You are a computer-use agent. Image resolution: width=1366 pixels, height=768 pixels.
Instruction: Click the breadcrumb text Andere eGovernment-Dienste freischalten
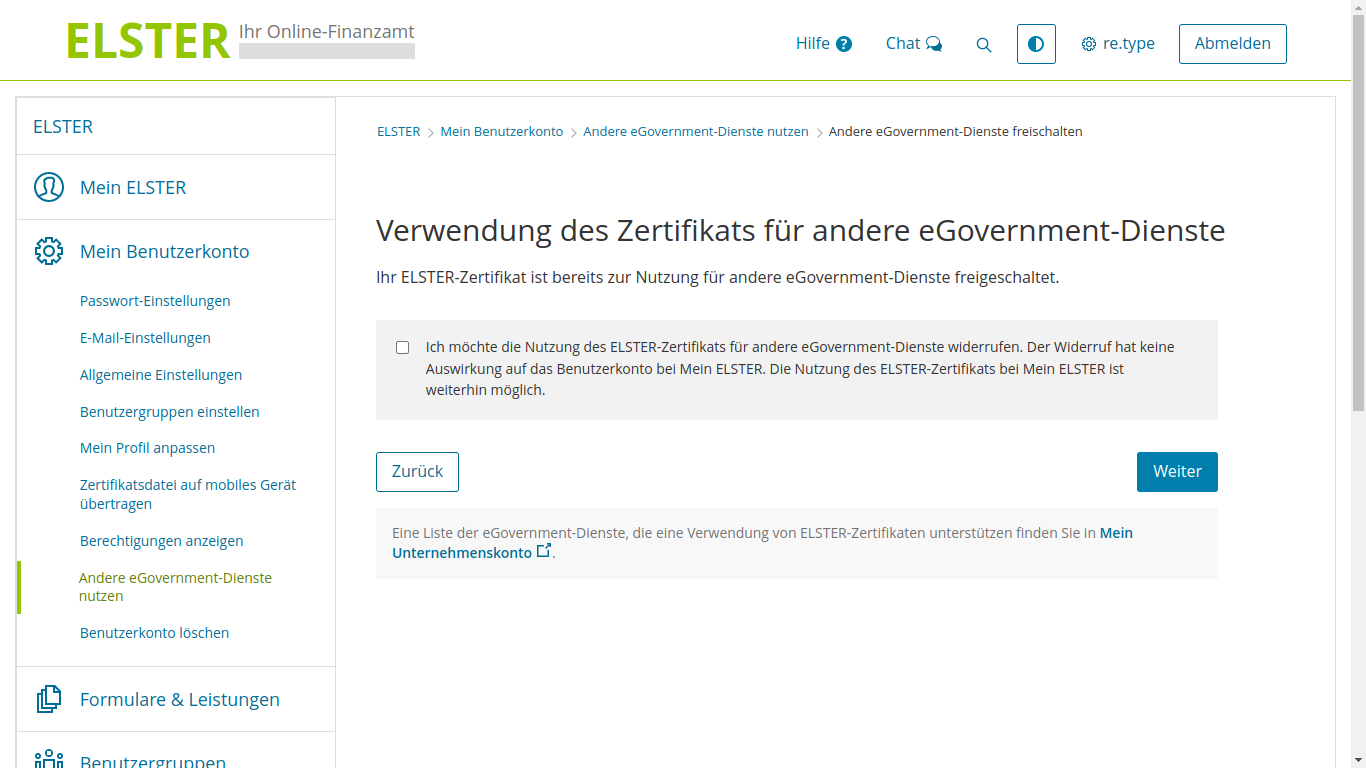pos(955,132)
